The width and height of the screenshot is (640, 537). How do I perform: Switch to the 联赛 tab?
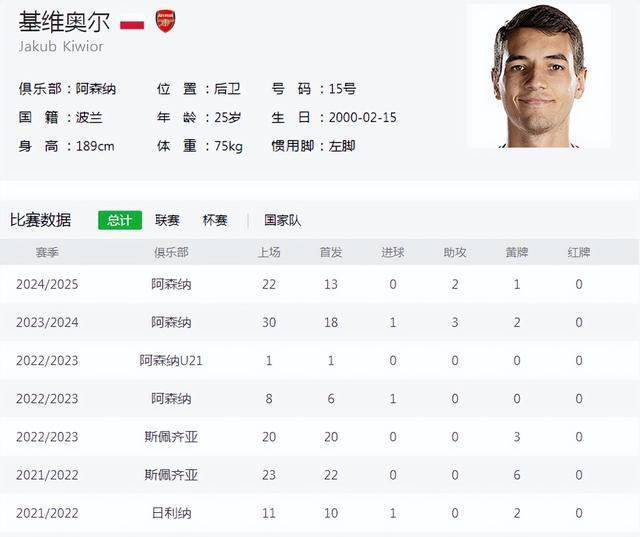pyautogui.click(x=167, y=220)
